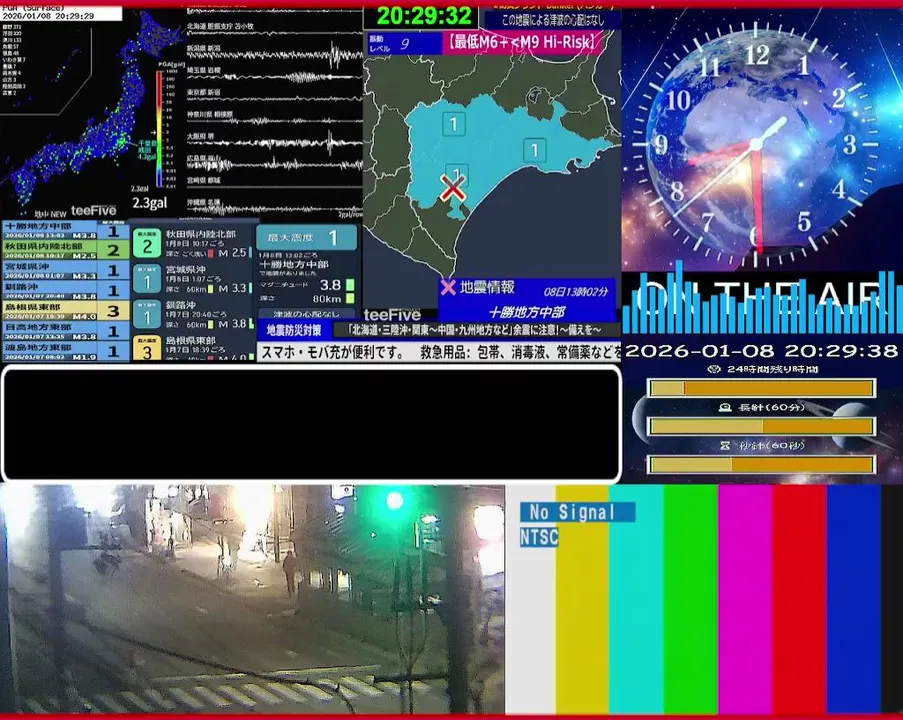Click the 最大震度 1 banner
The height and width of the screenshot is (720, 903).
coord(306,237)
